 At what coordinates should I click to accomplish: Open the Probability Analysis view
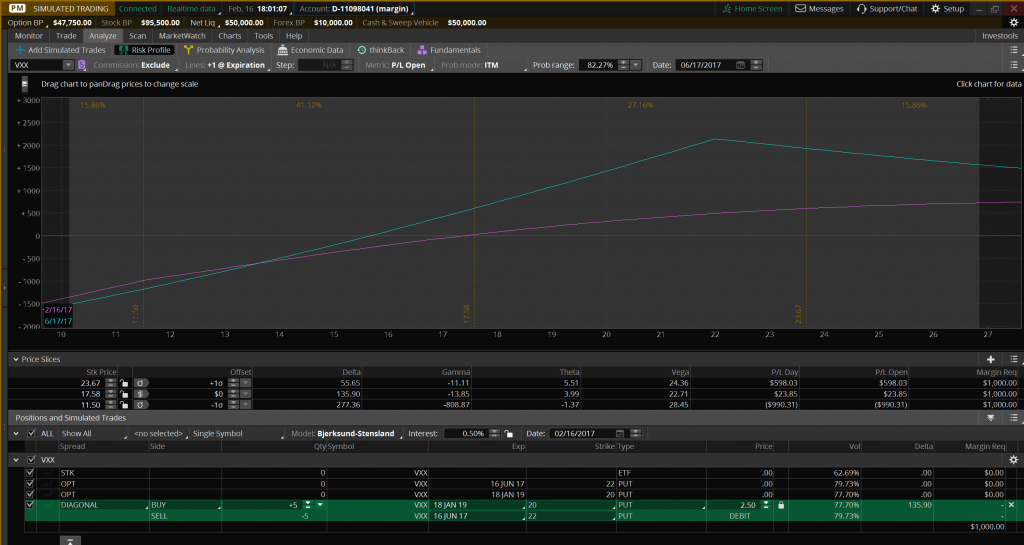tap(224, 50)
